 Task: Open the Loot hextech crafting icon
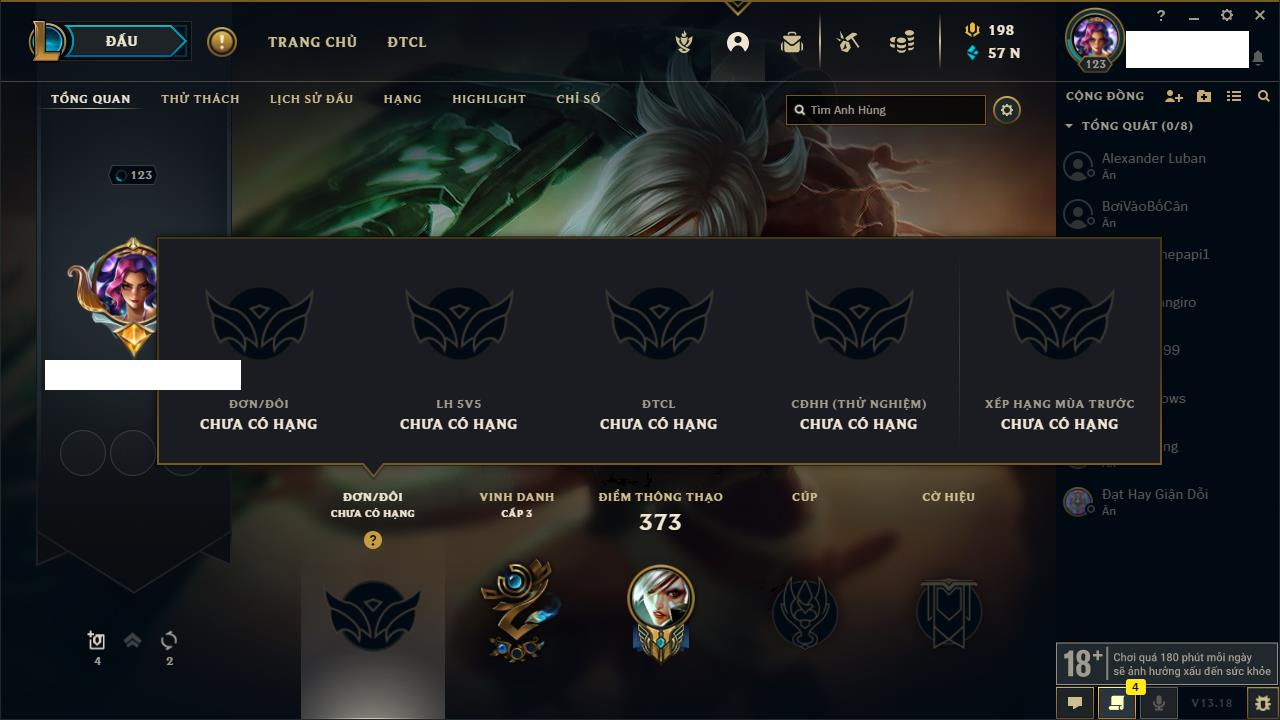(848, 42)
